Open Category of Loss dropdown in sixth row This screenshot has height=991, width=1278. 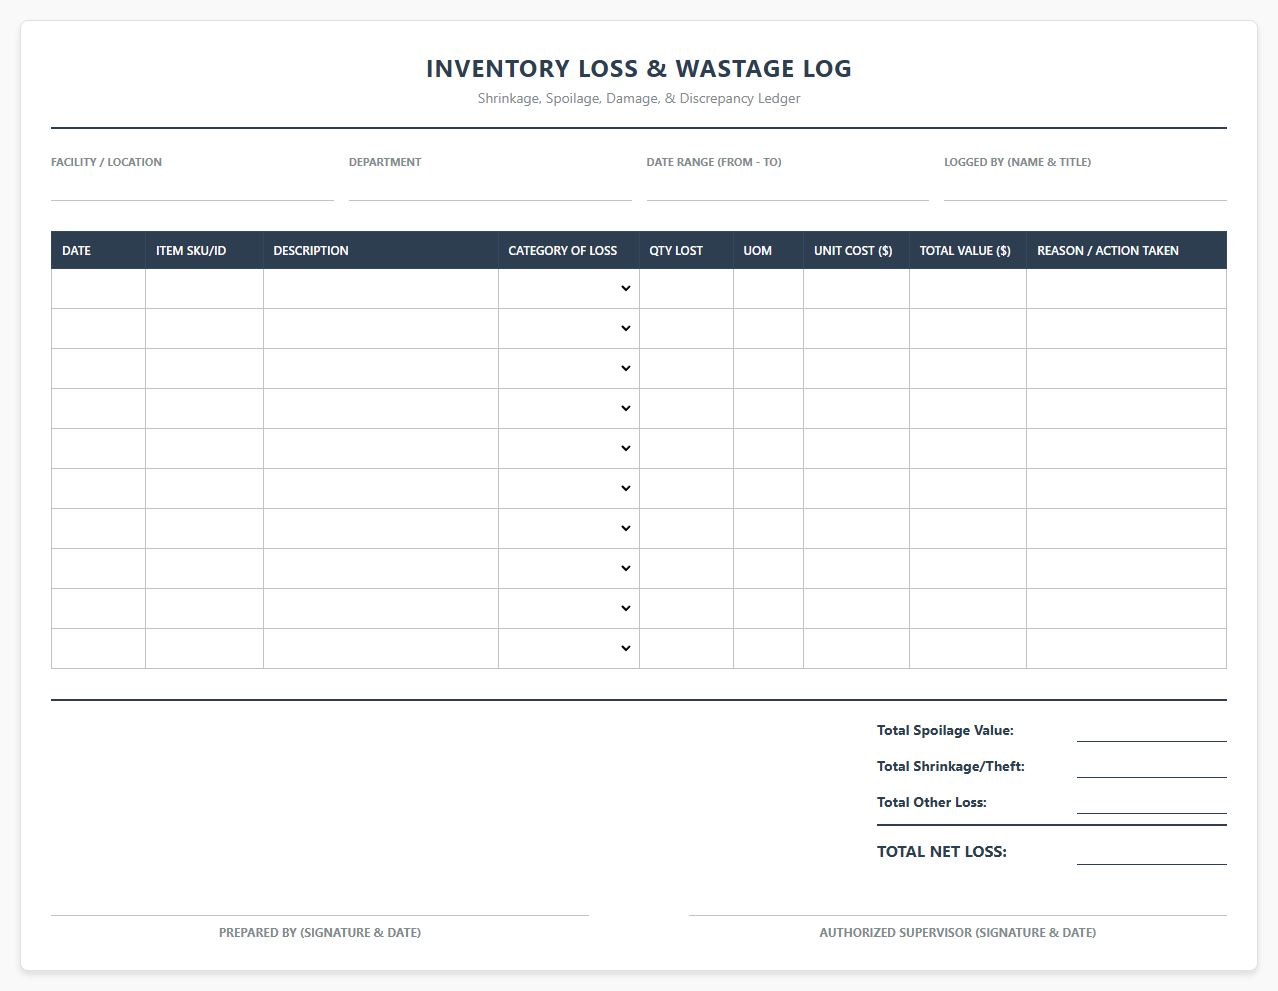569,489
